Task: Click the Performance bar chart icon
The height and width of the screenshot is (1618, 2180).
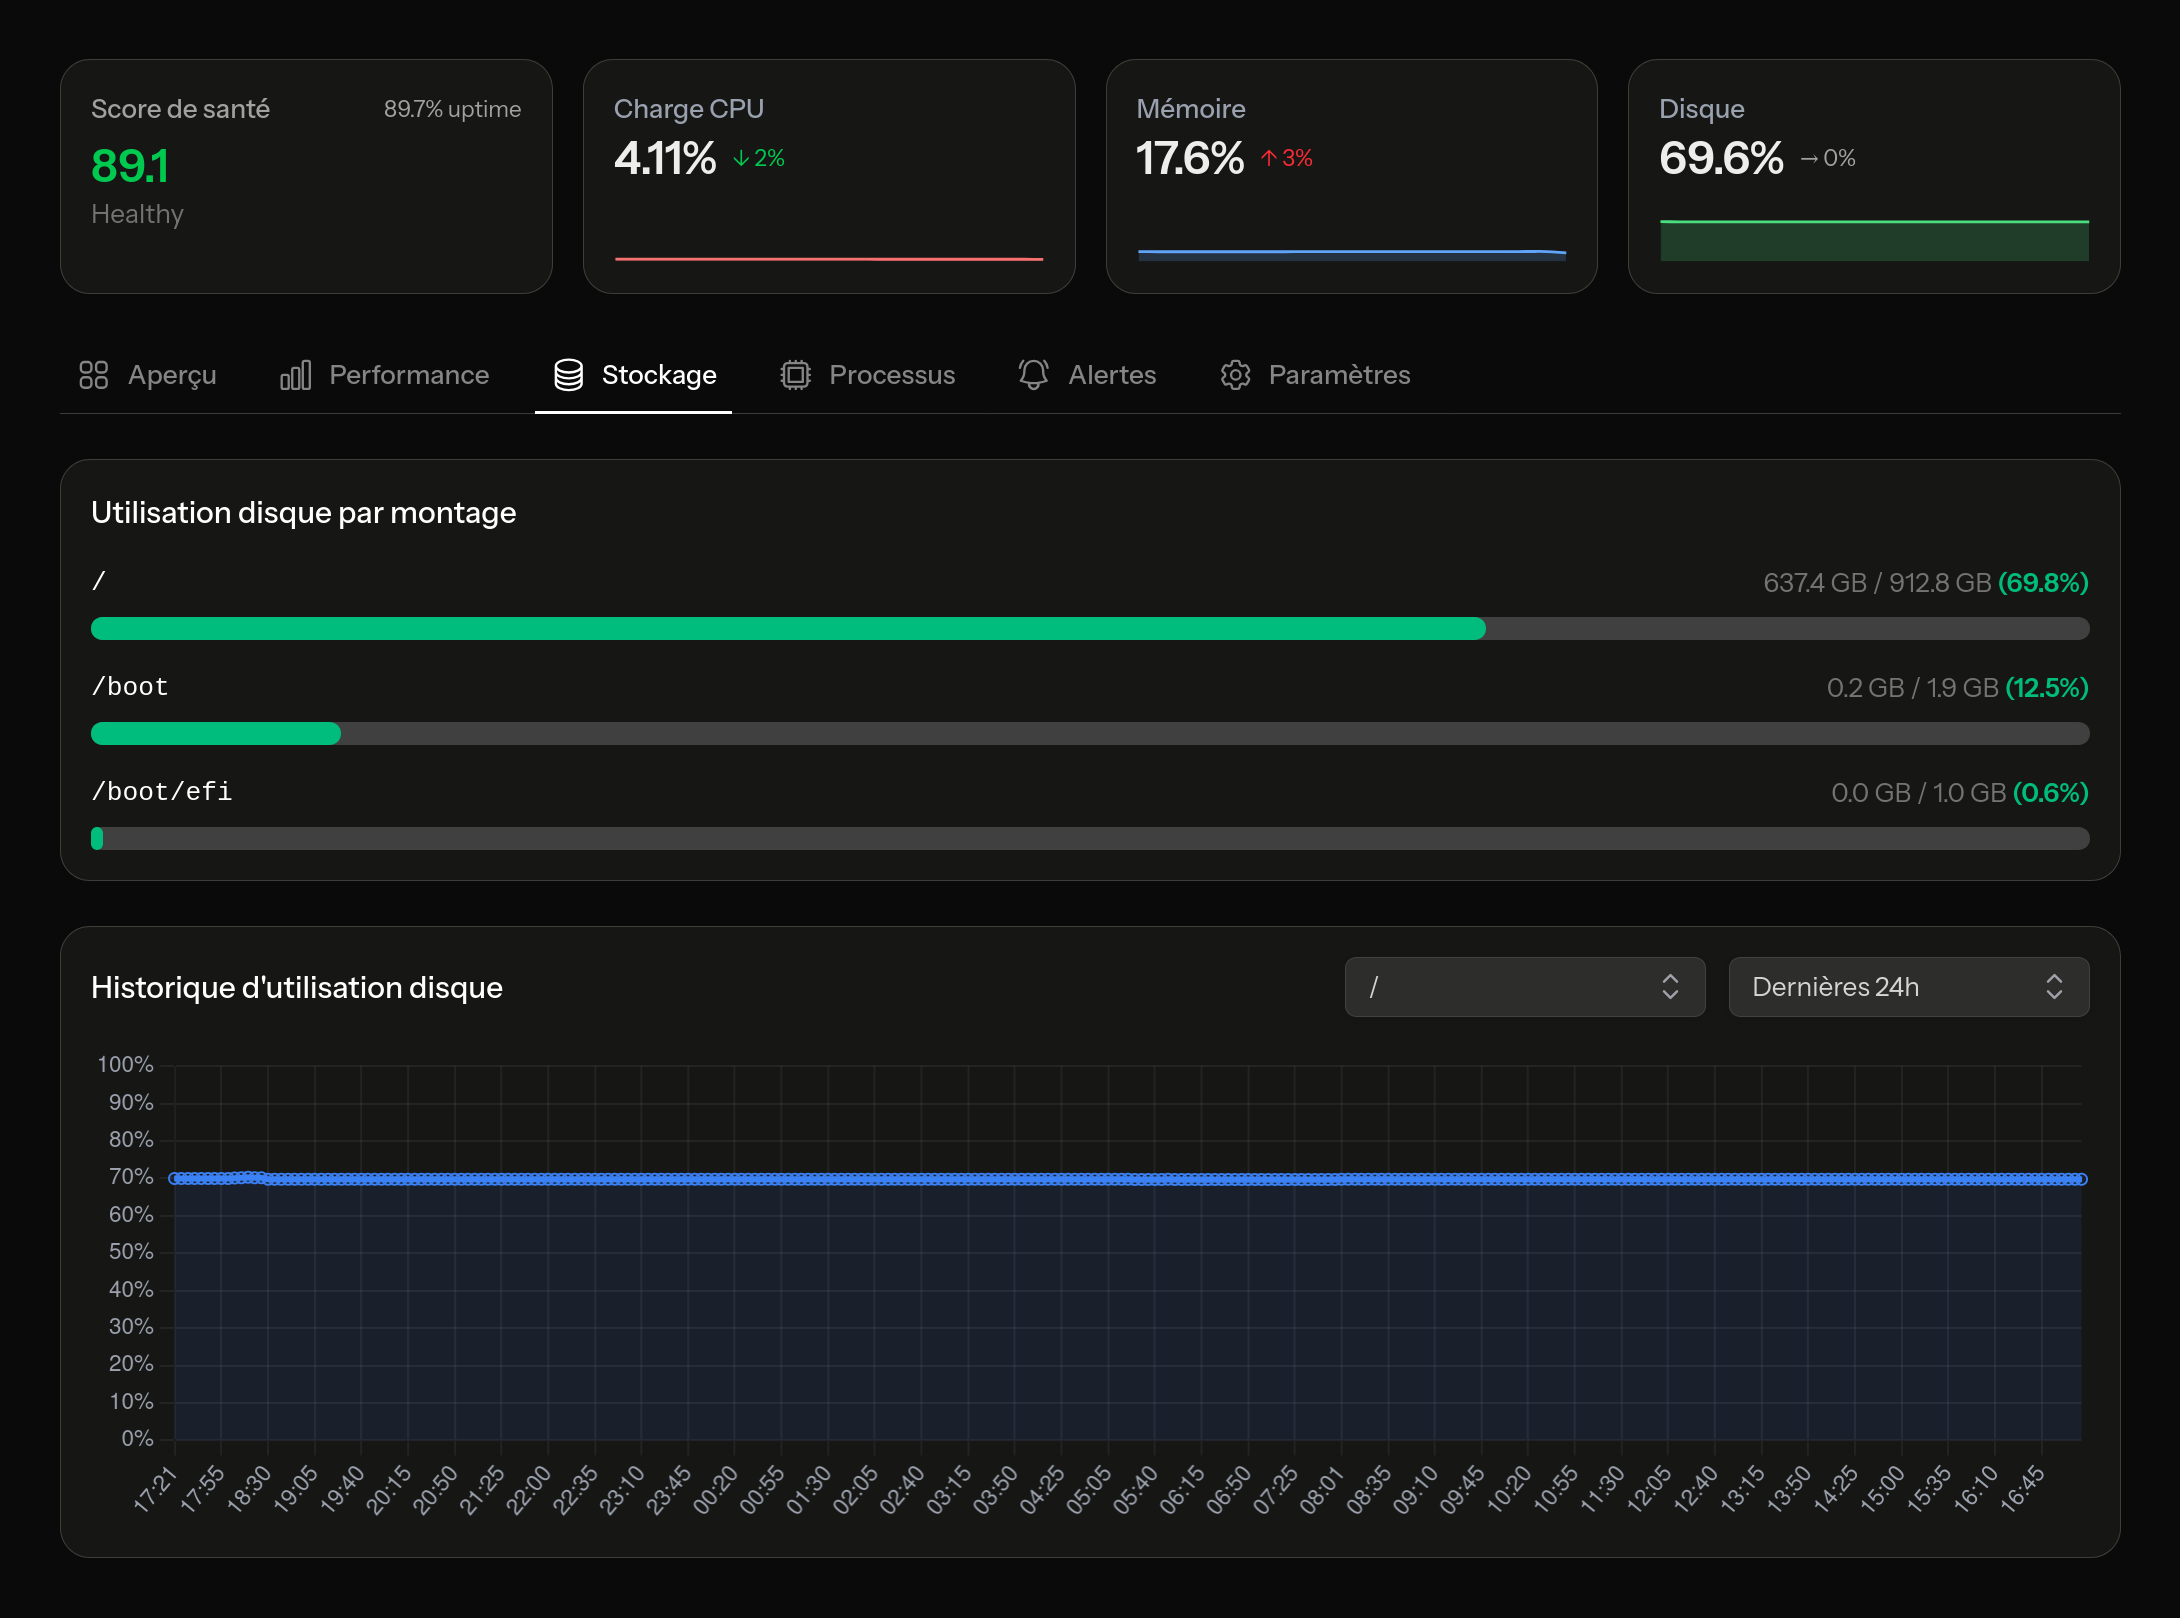Action: point(295,375)
